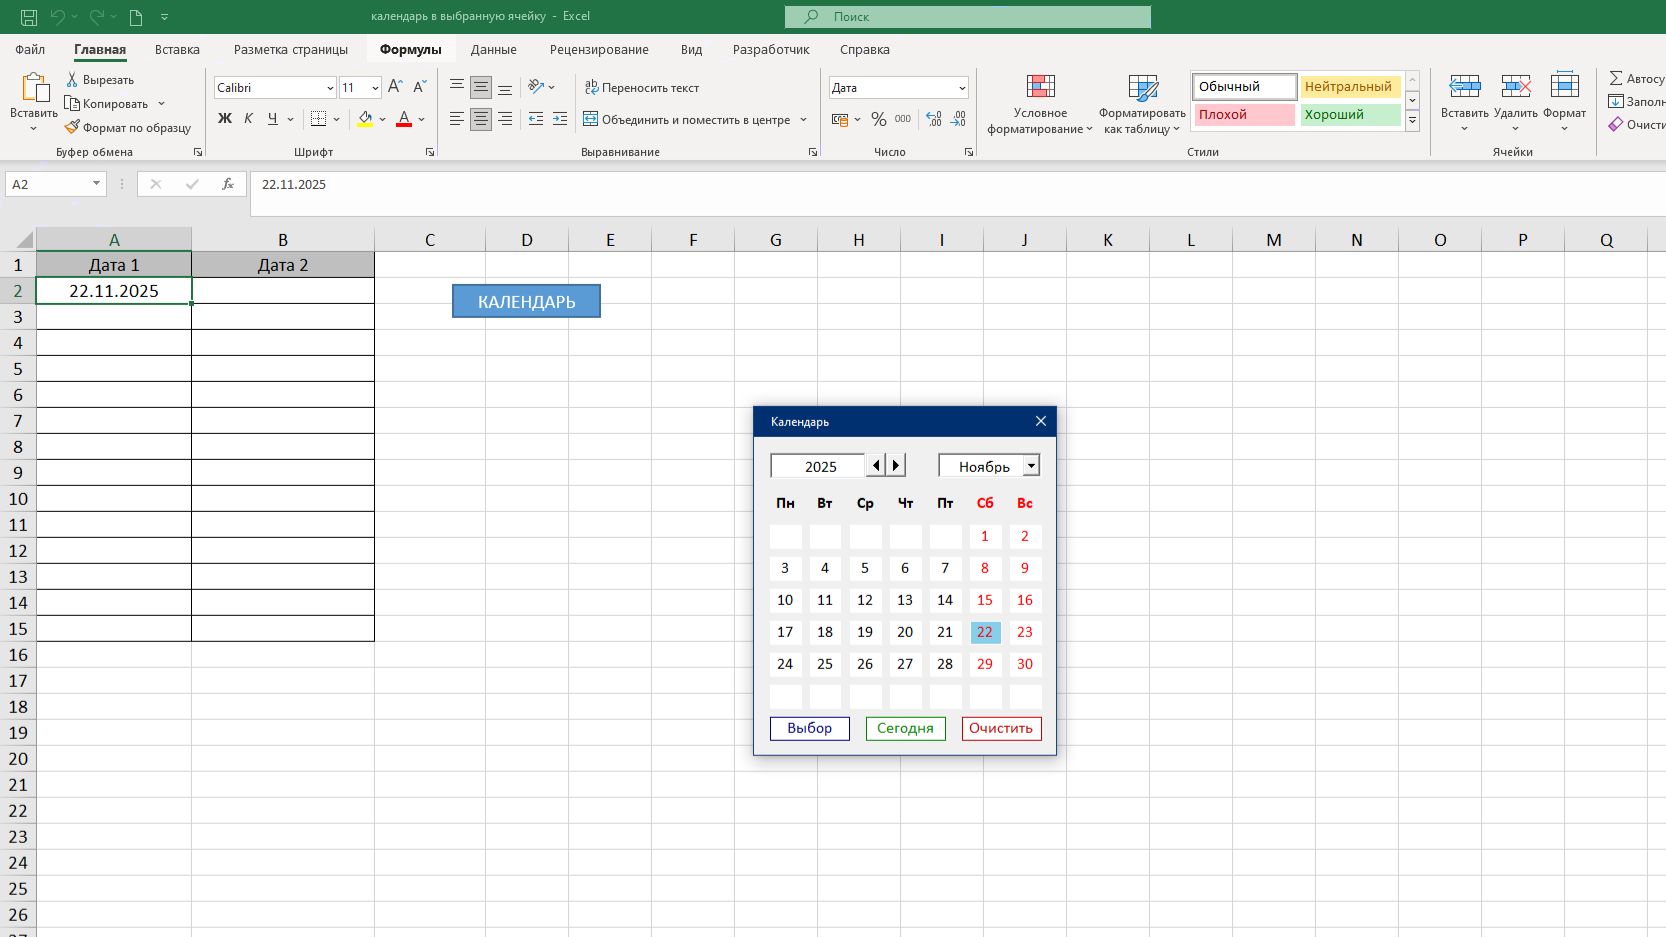
Task: Increase decimal places
Action: click(x=934, y=119)
